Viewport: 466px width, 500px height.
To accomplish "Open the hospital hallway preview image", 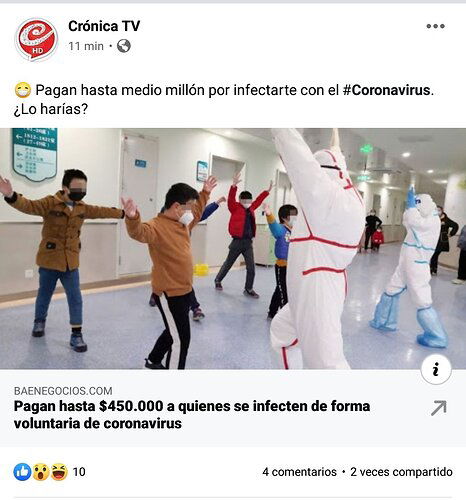I will click(233, 248).
